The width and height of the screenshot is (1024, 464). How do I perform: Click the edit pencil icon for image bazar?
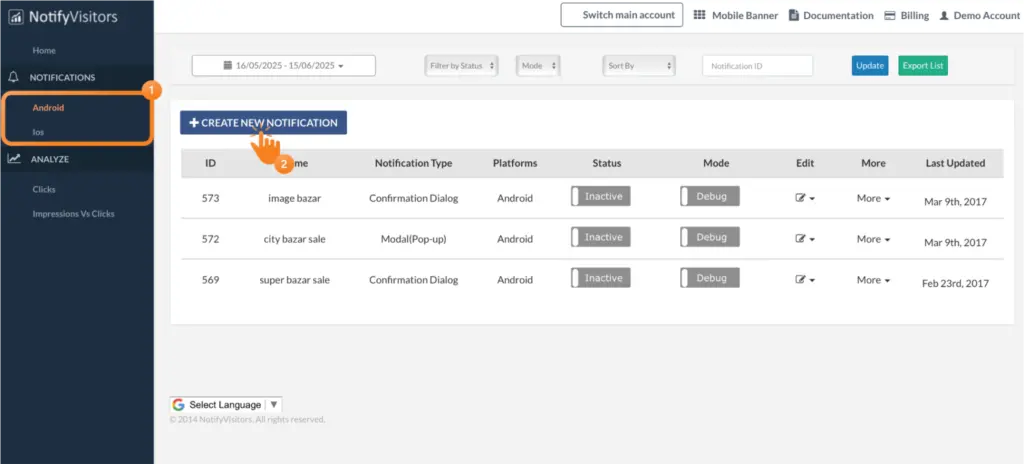[801, 198]
